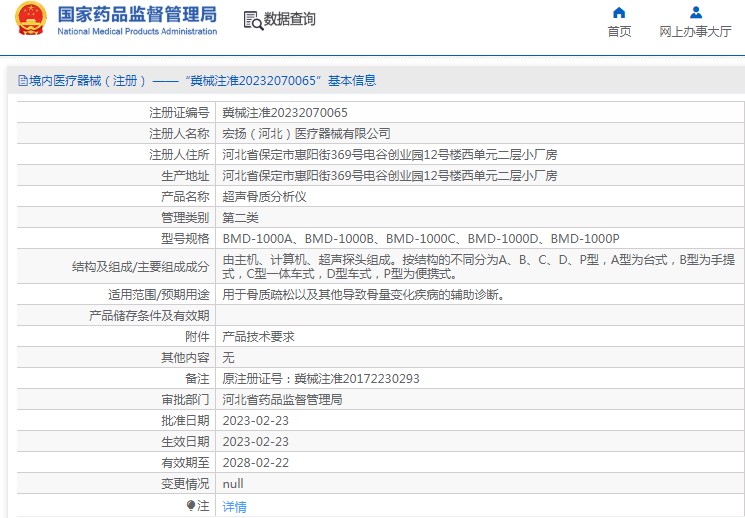745x518 pixels.
Task: Click registration number value 冀械注准20232070065
Action: tap(285, 113)
